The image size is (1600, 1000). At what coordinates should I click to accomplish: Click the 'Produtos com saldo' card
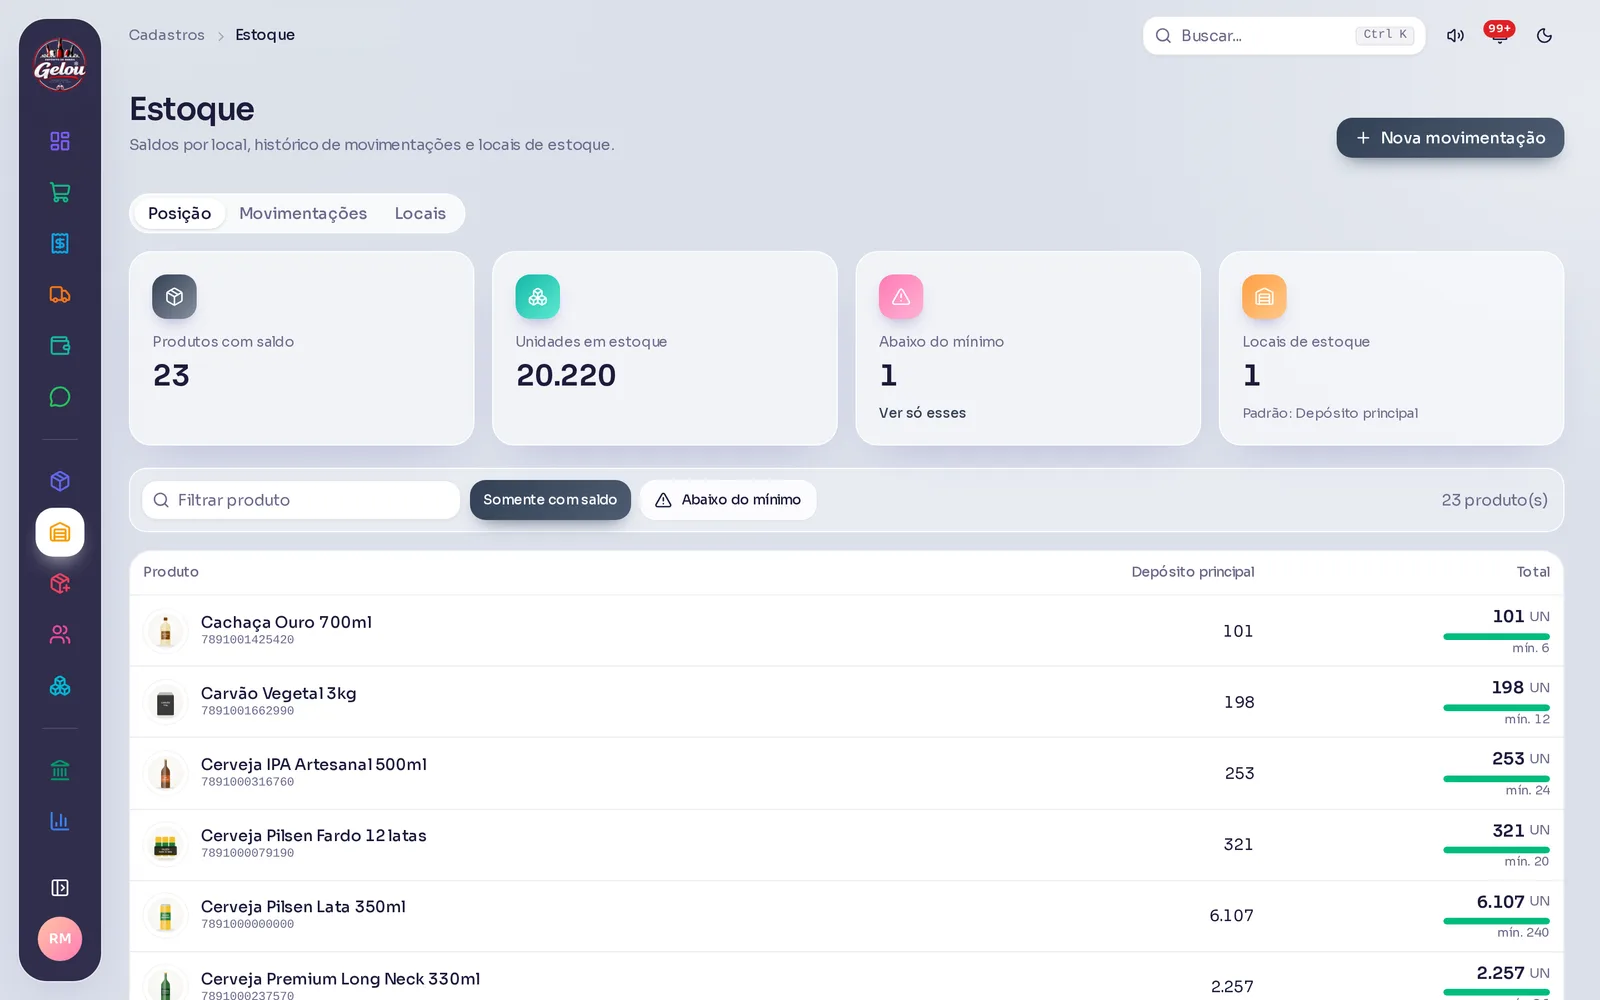(x=302, y=348)
